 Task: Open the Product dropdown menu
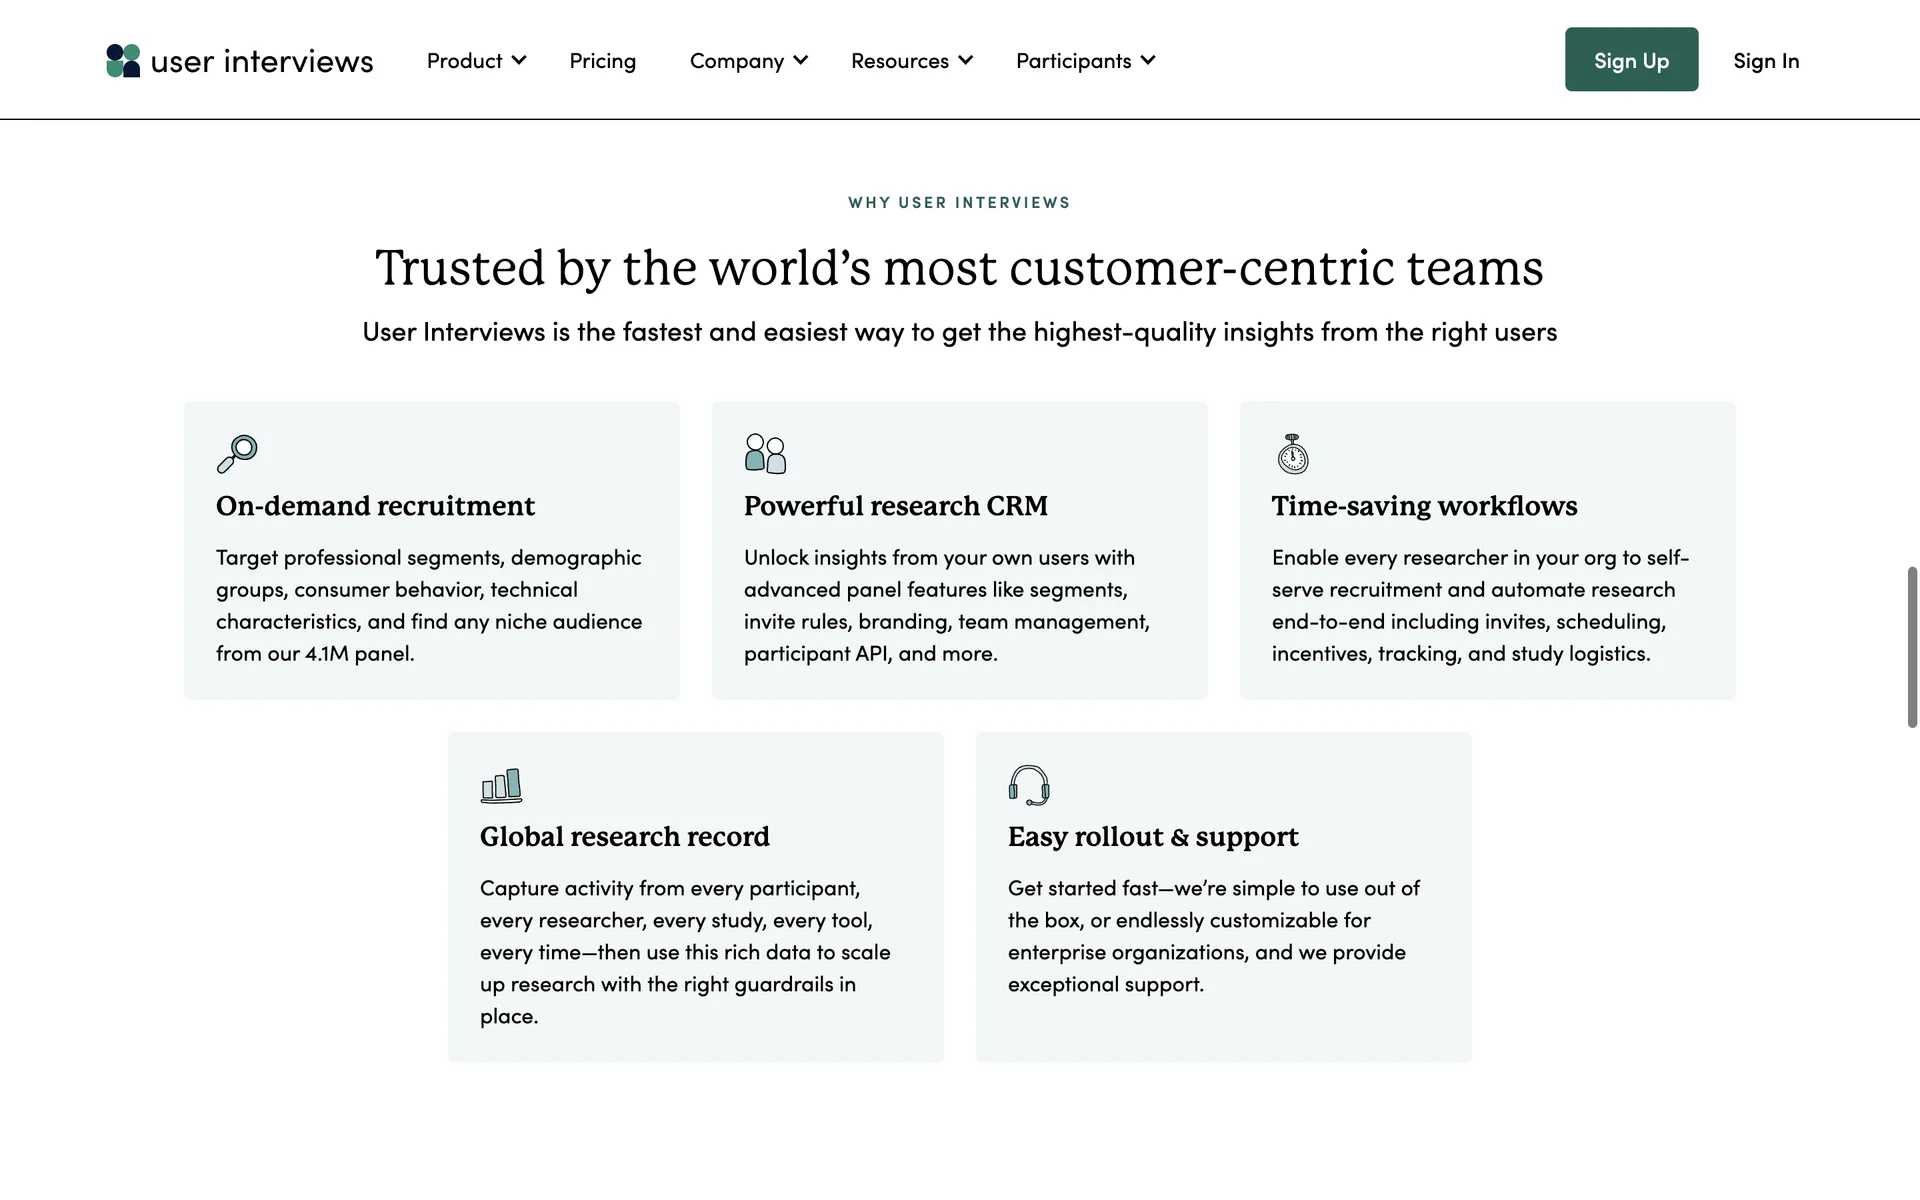pyautogui.click(x=465, y=60)
